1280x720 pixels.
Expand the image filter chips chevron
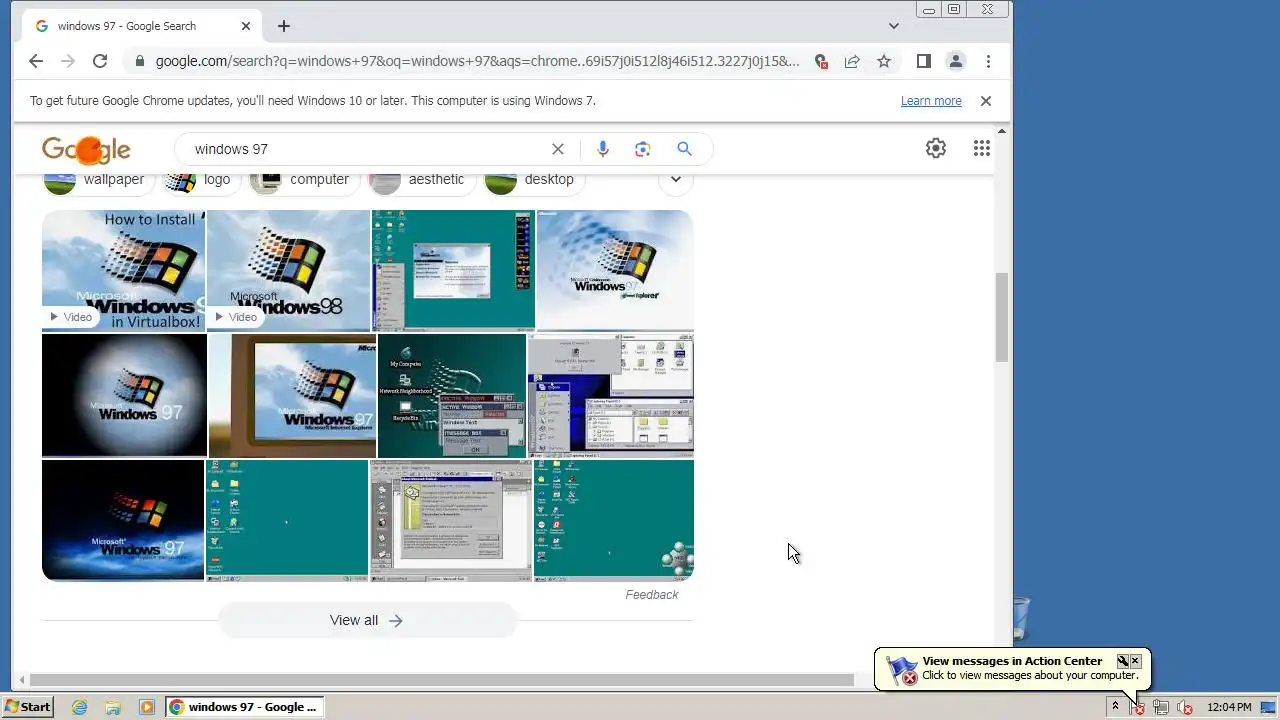coord(676,180)
